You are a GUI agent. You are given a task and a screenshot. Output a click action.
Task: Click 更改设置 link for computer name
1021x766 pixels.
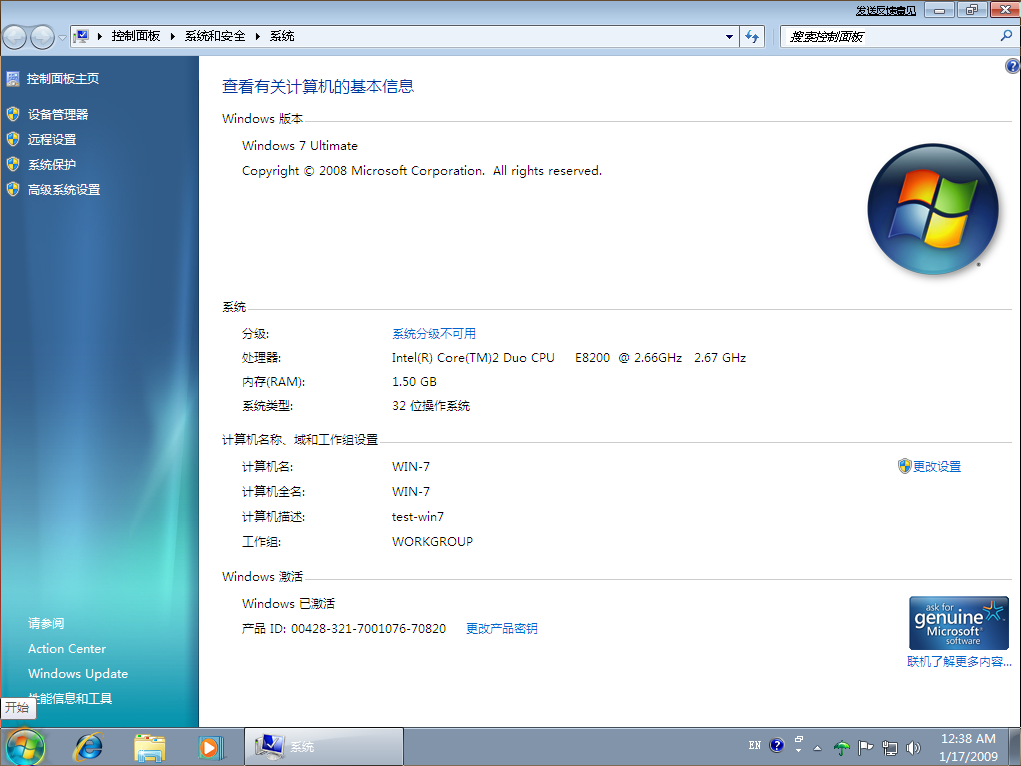pos(937,466)
